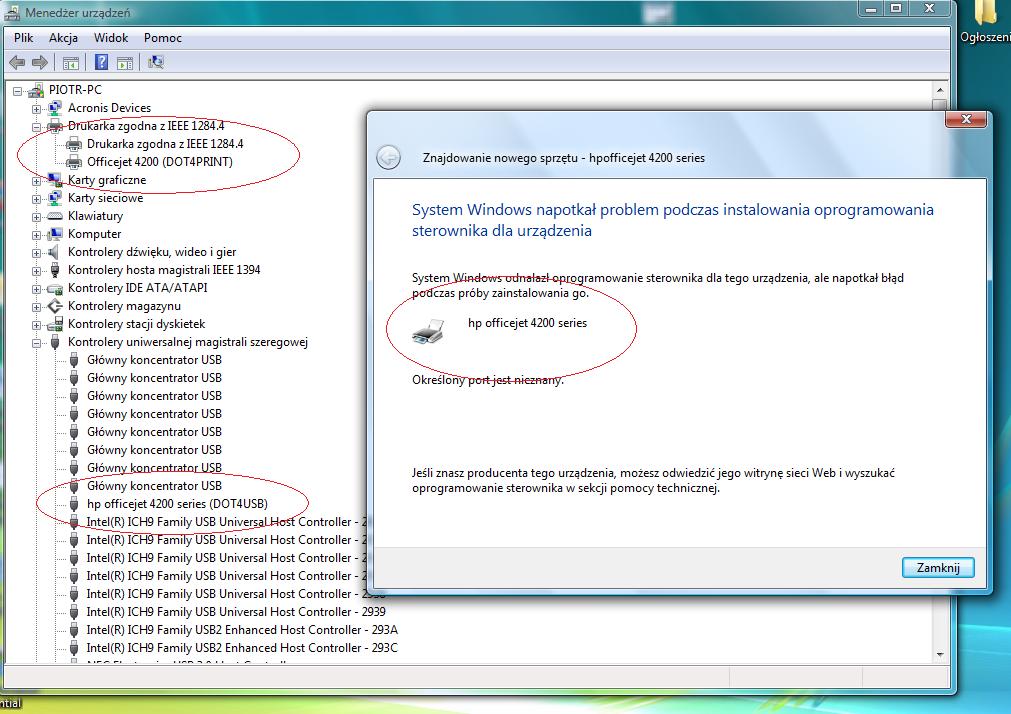
Task: Open the Akcja menu
Action: tap(63, 38)
